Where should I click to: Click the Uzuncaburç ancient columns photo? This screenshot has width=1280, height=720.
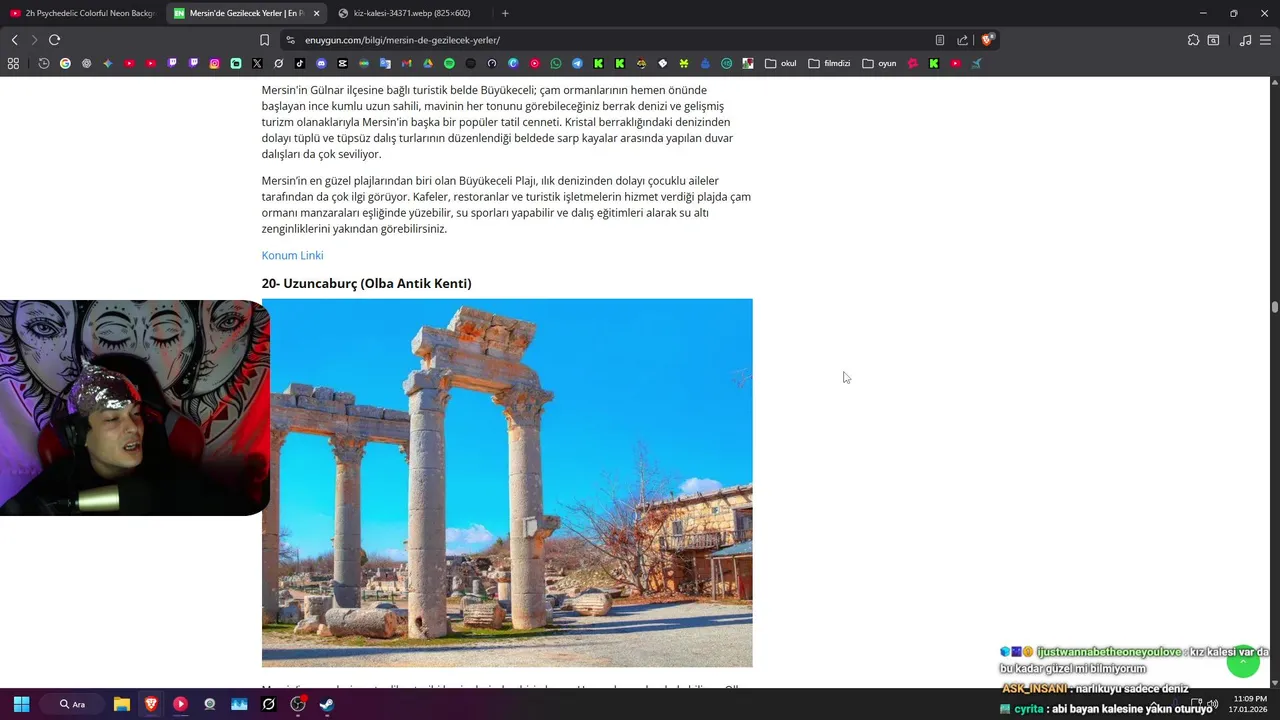click(x=507, y=483)
